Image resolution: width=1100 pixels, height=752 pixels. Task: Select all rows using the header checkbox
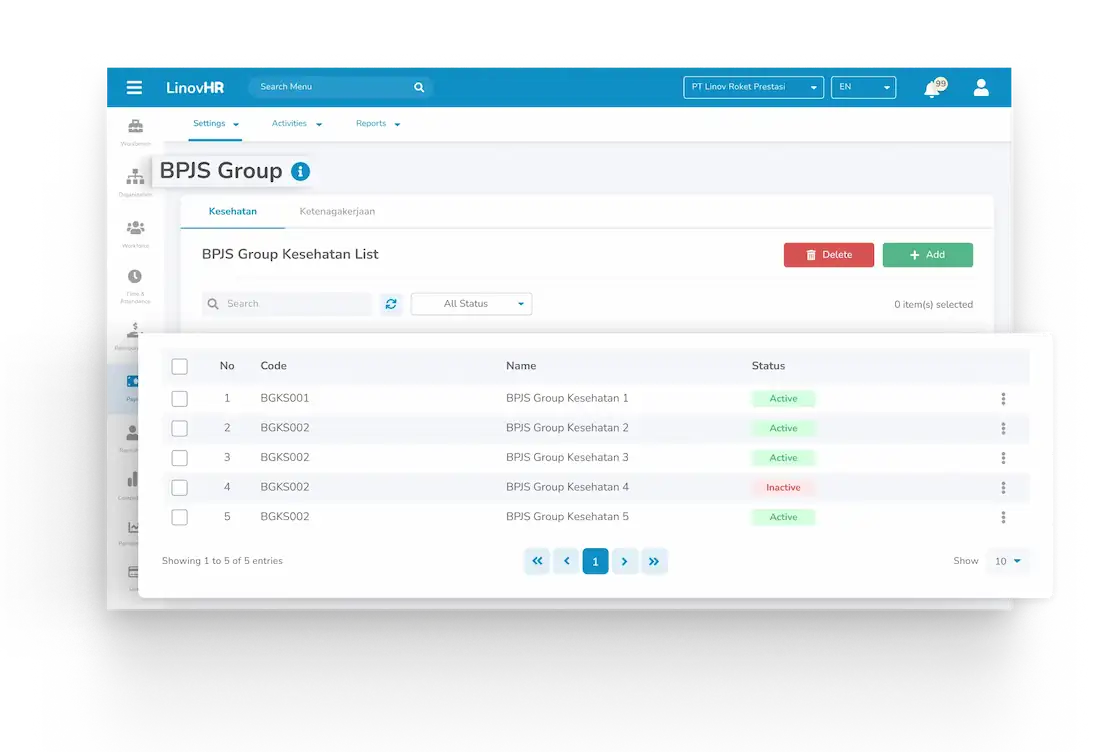(179, 366)
